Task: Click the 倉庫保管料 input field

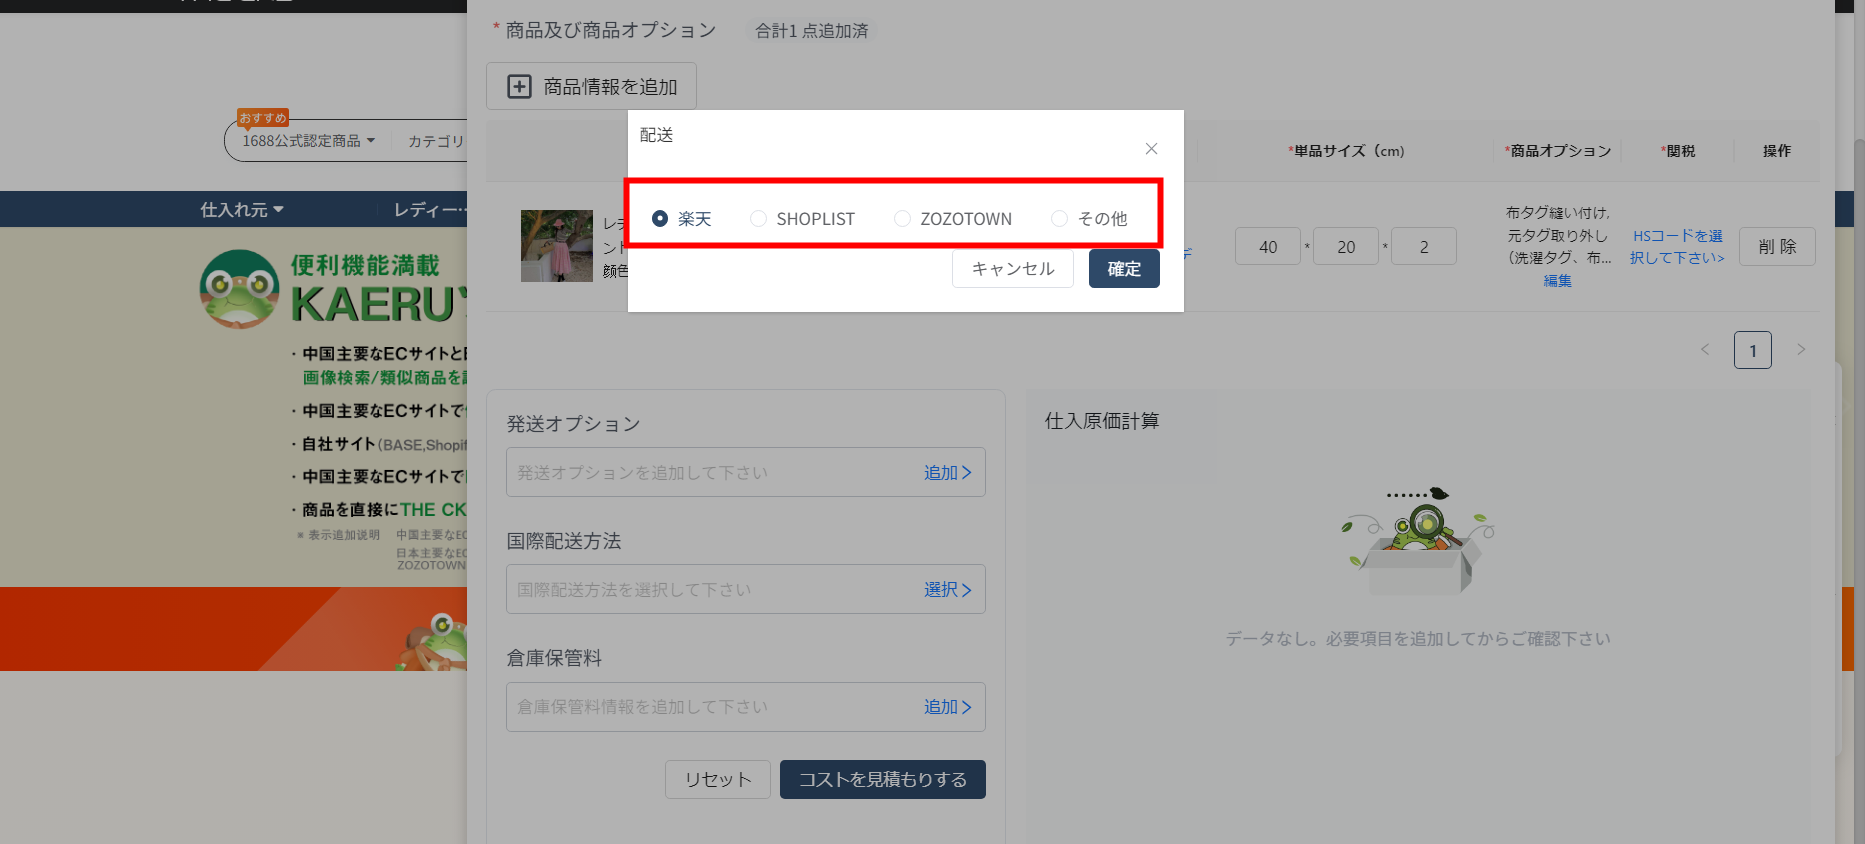Action: tap(746, 707)
